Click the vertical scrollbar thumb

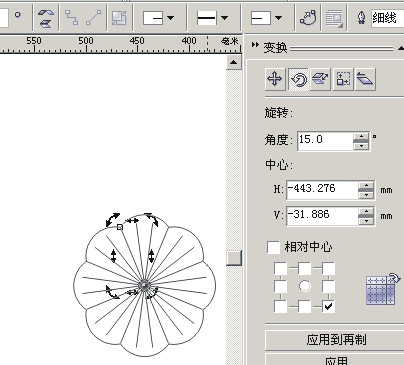[x=234, y=258]
